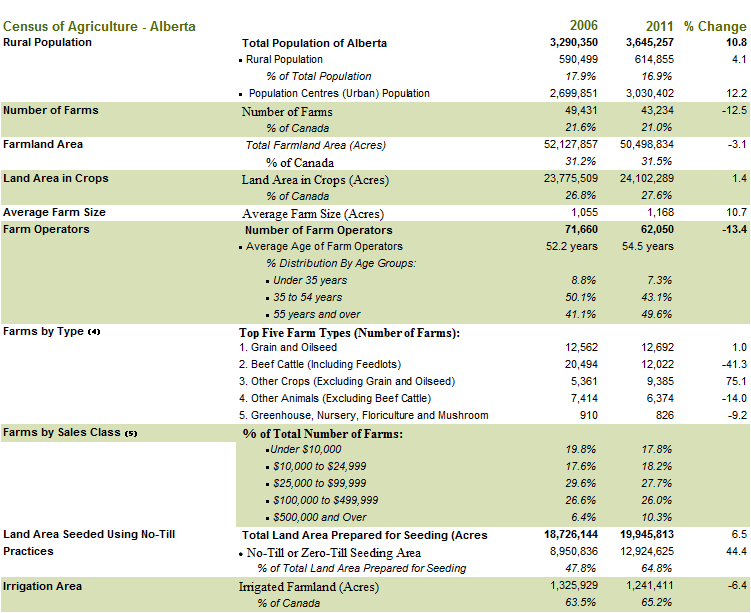This screenshot has height=613, width=751.
Task: Click greenhouse farms value 910
Action: pyautogui.click(x=589, y=415)
